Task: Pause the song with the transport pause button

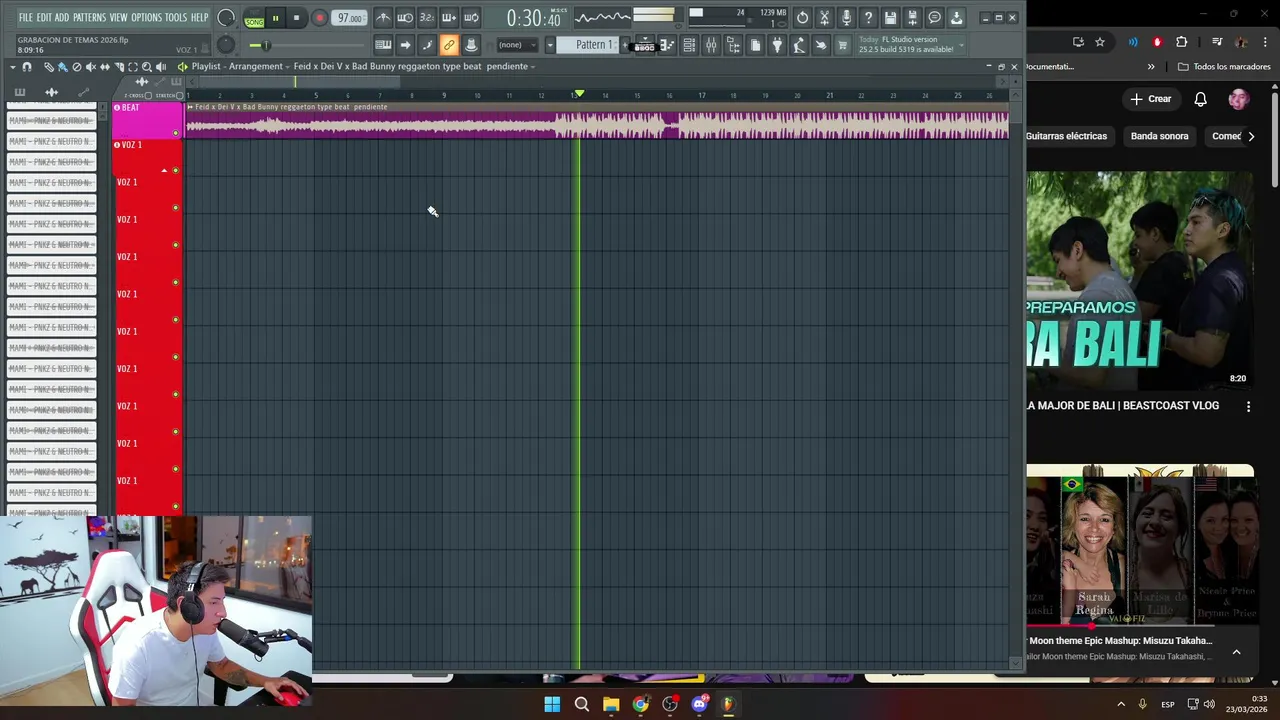Action: coord(275,18)
